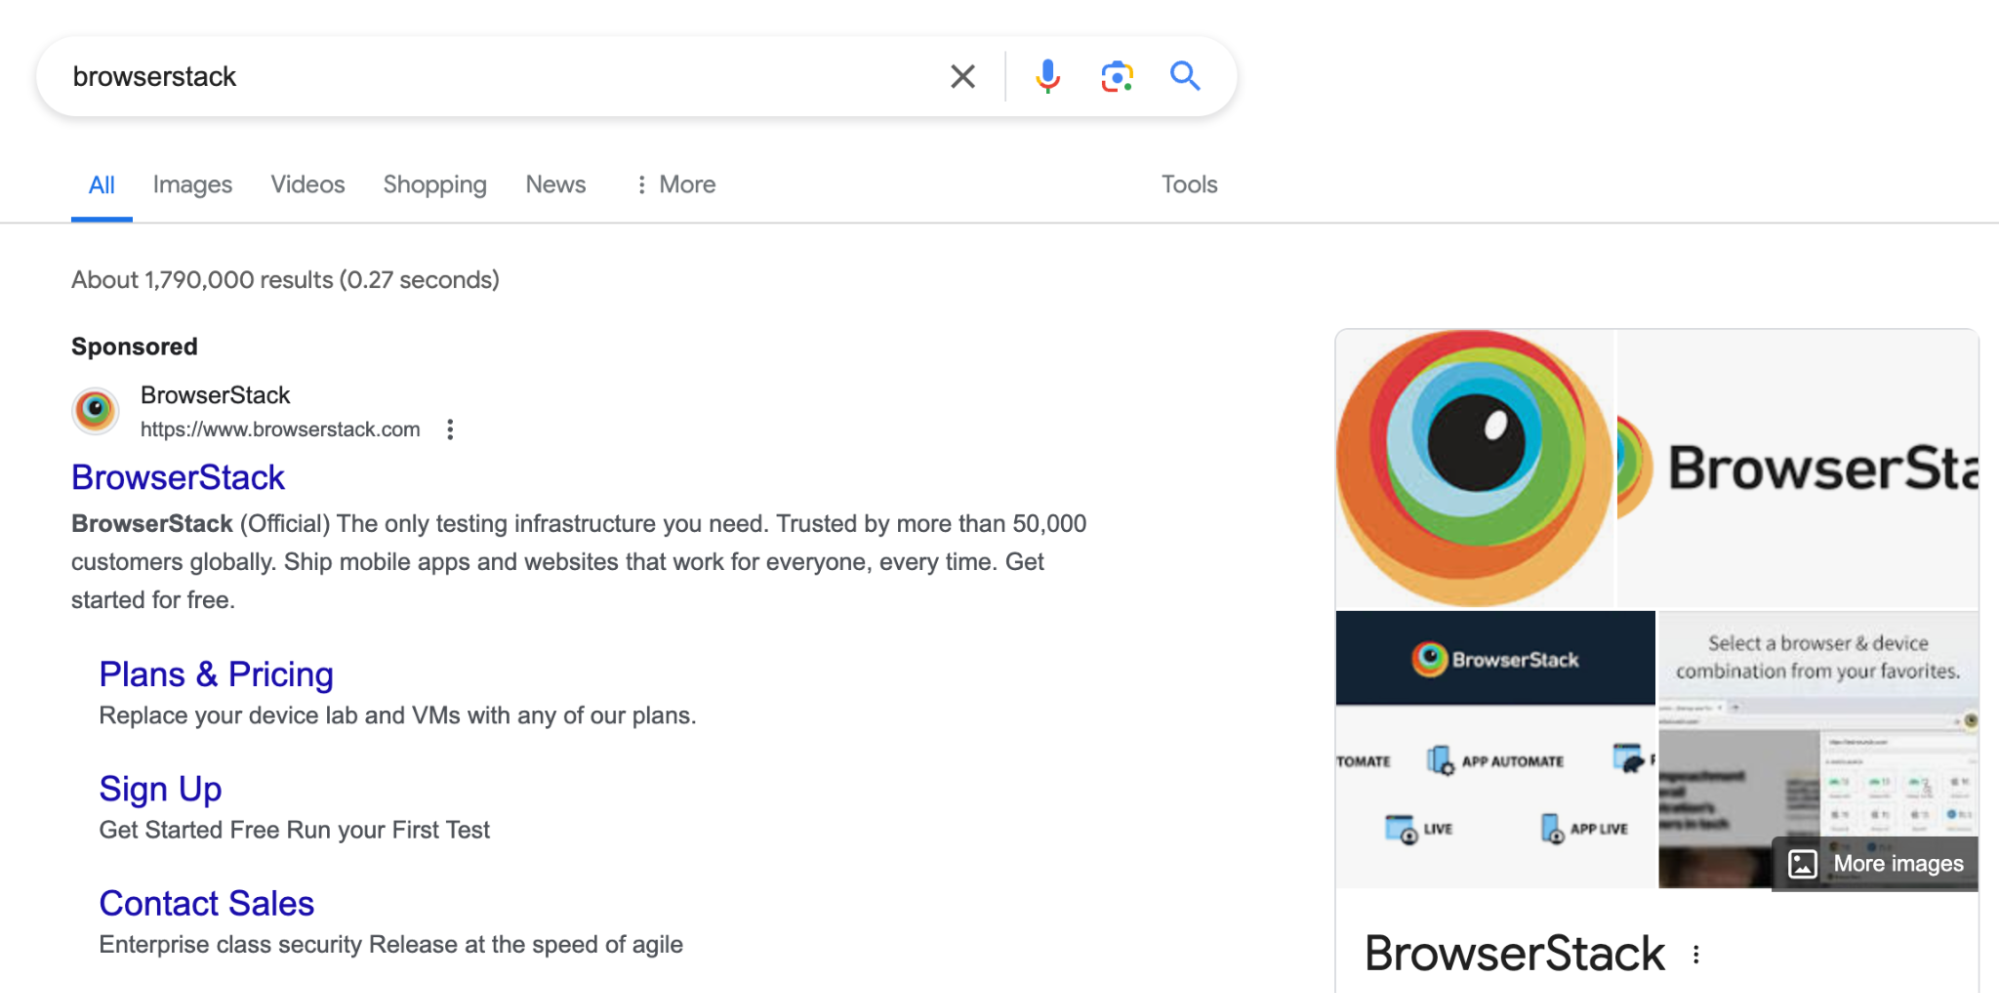Viewport: 1999px width, 993px height.
Task: Open the large BrowserStack eye logo image
Action: [x=1474, y=468]
